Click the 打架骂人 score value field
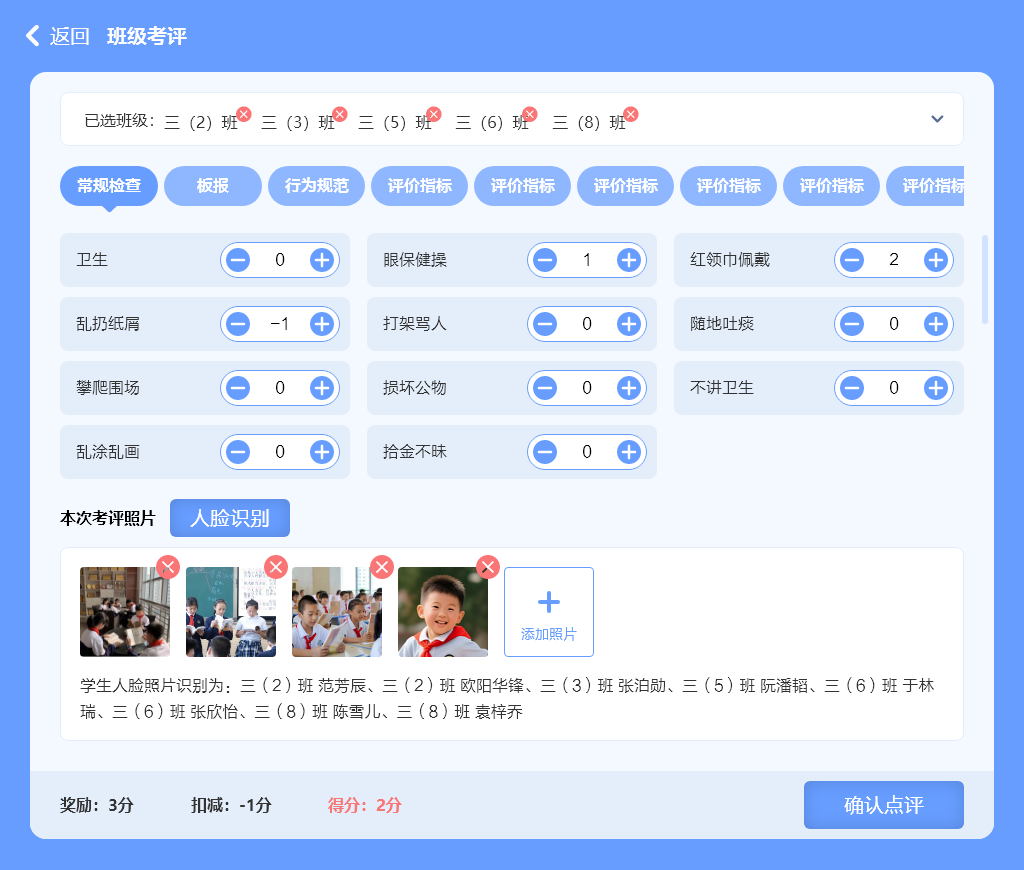Image resolution: width=1024 pixels, height=870 pixels. (587, 324)
